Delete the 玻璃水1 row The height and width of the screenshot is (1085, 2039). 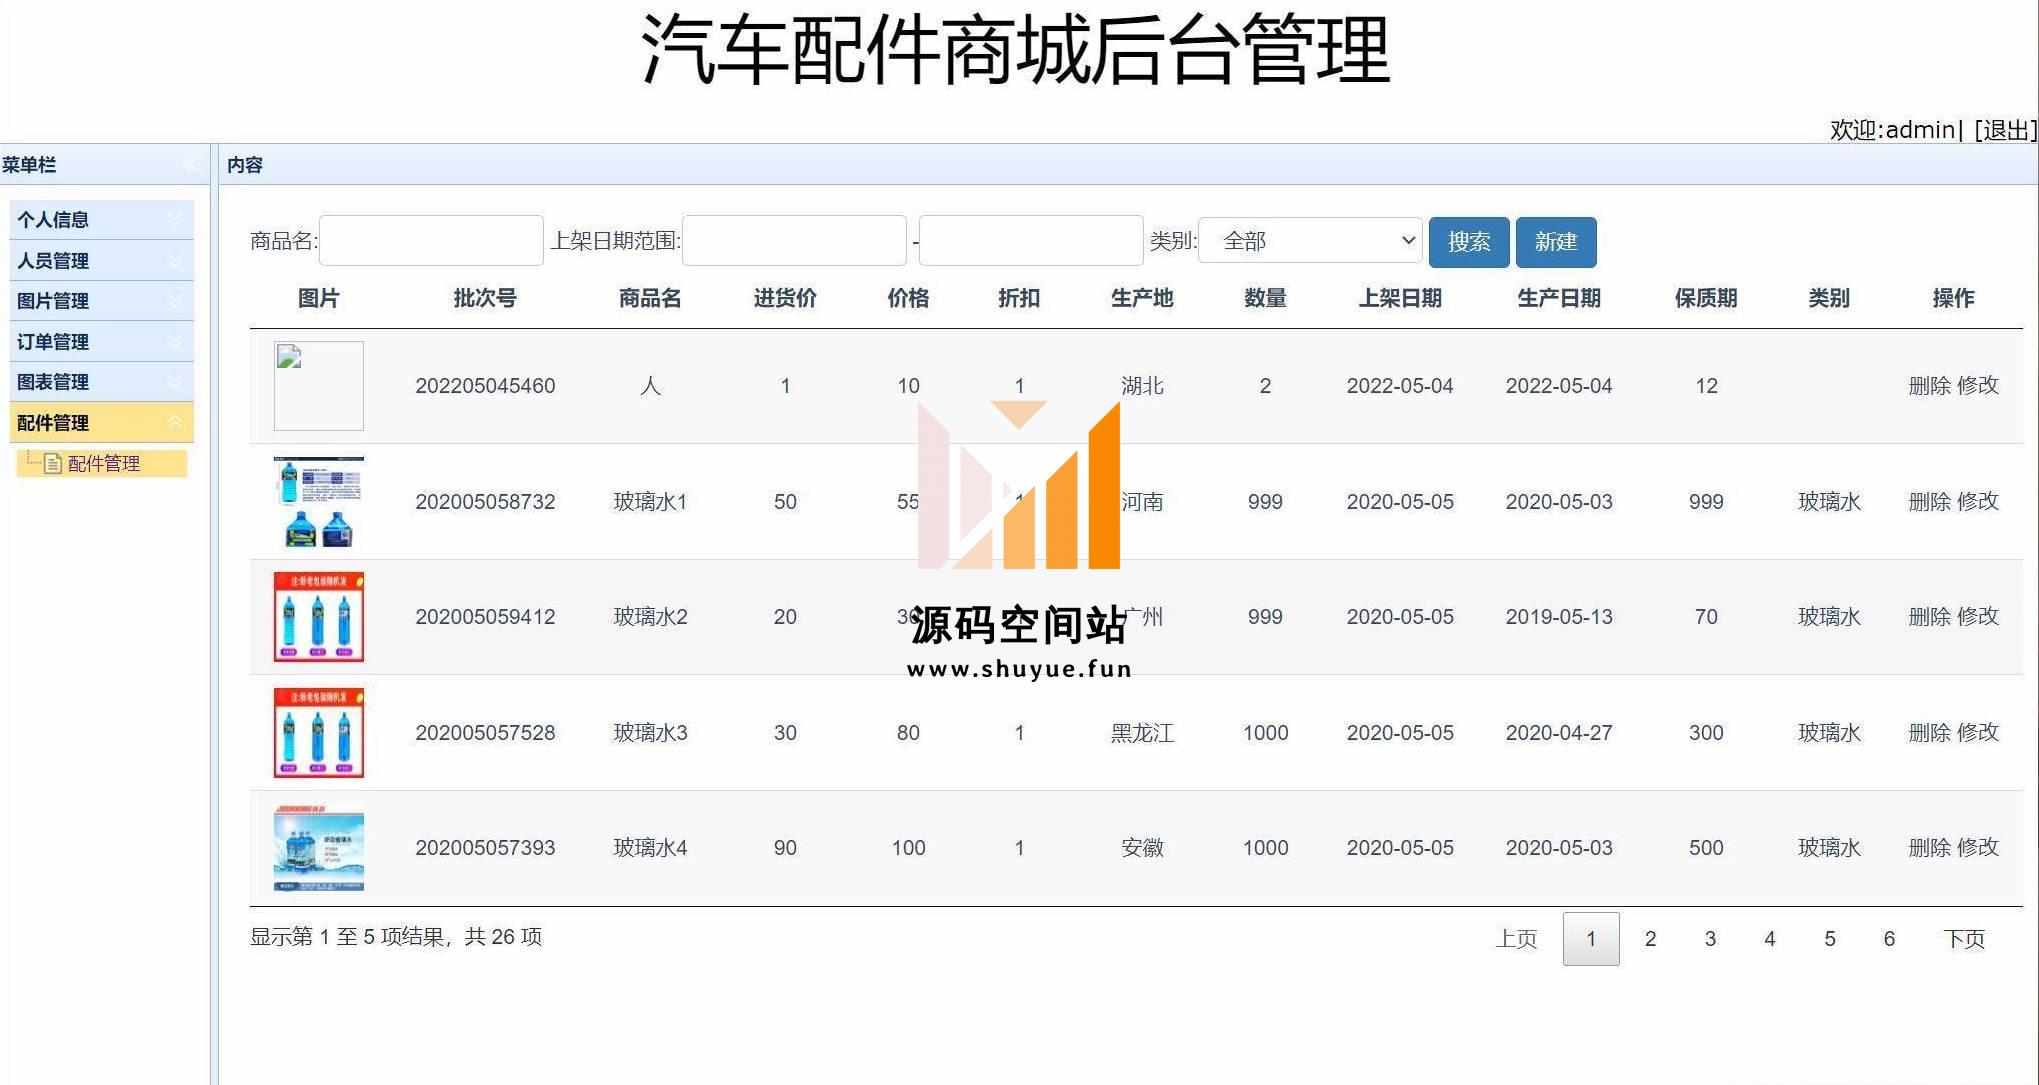pyautogui.click(x=1930, y=502)
